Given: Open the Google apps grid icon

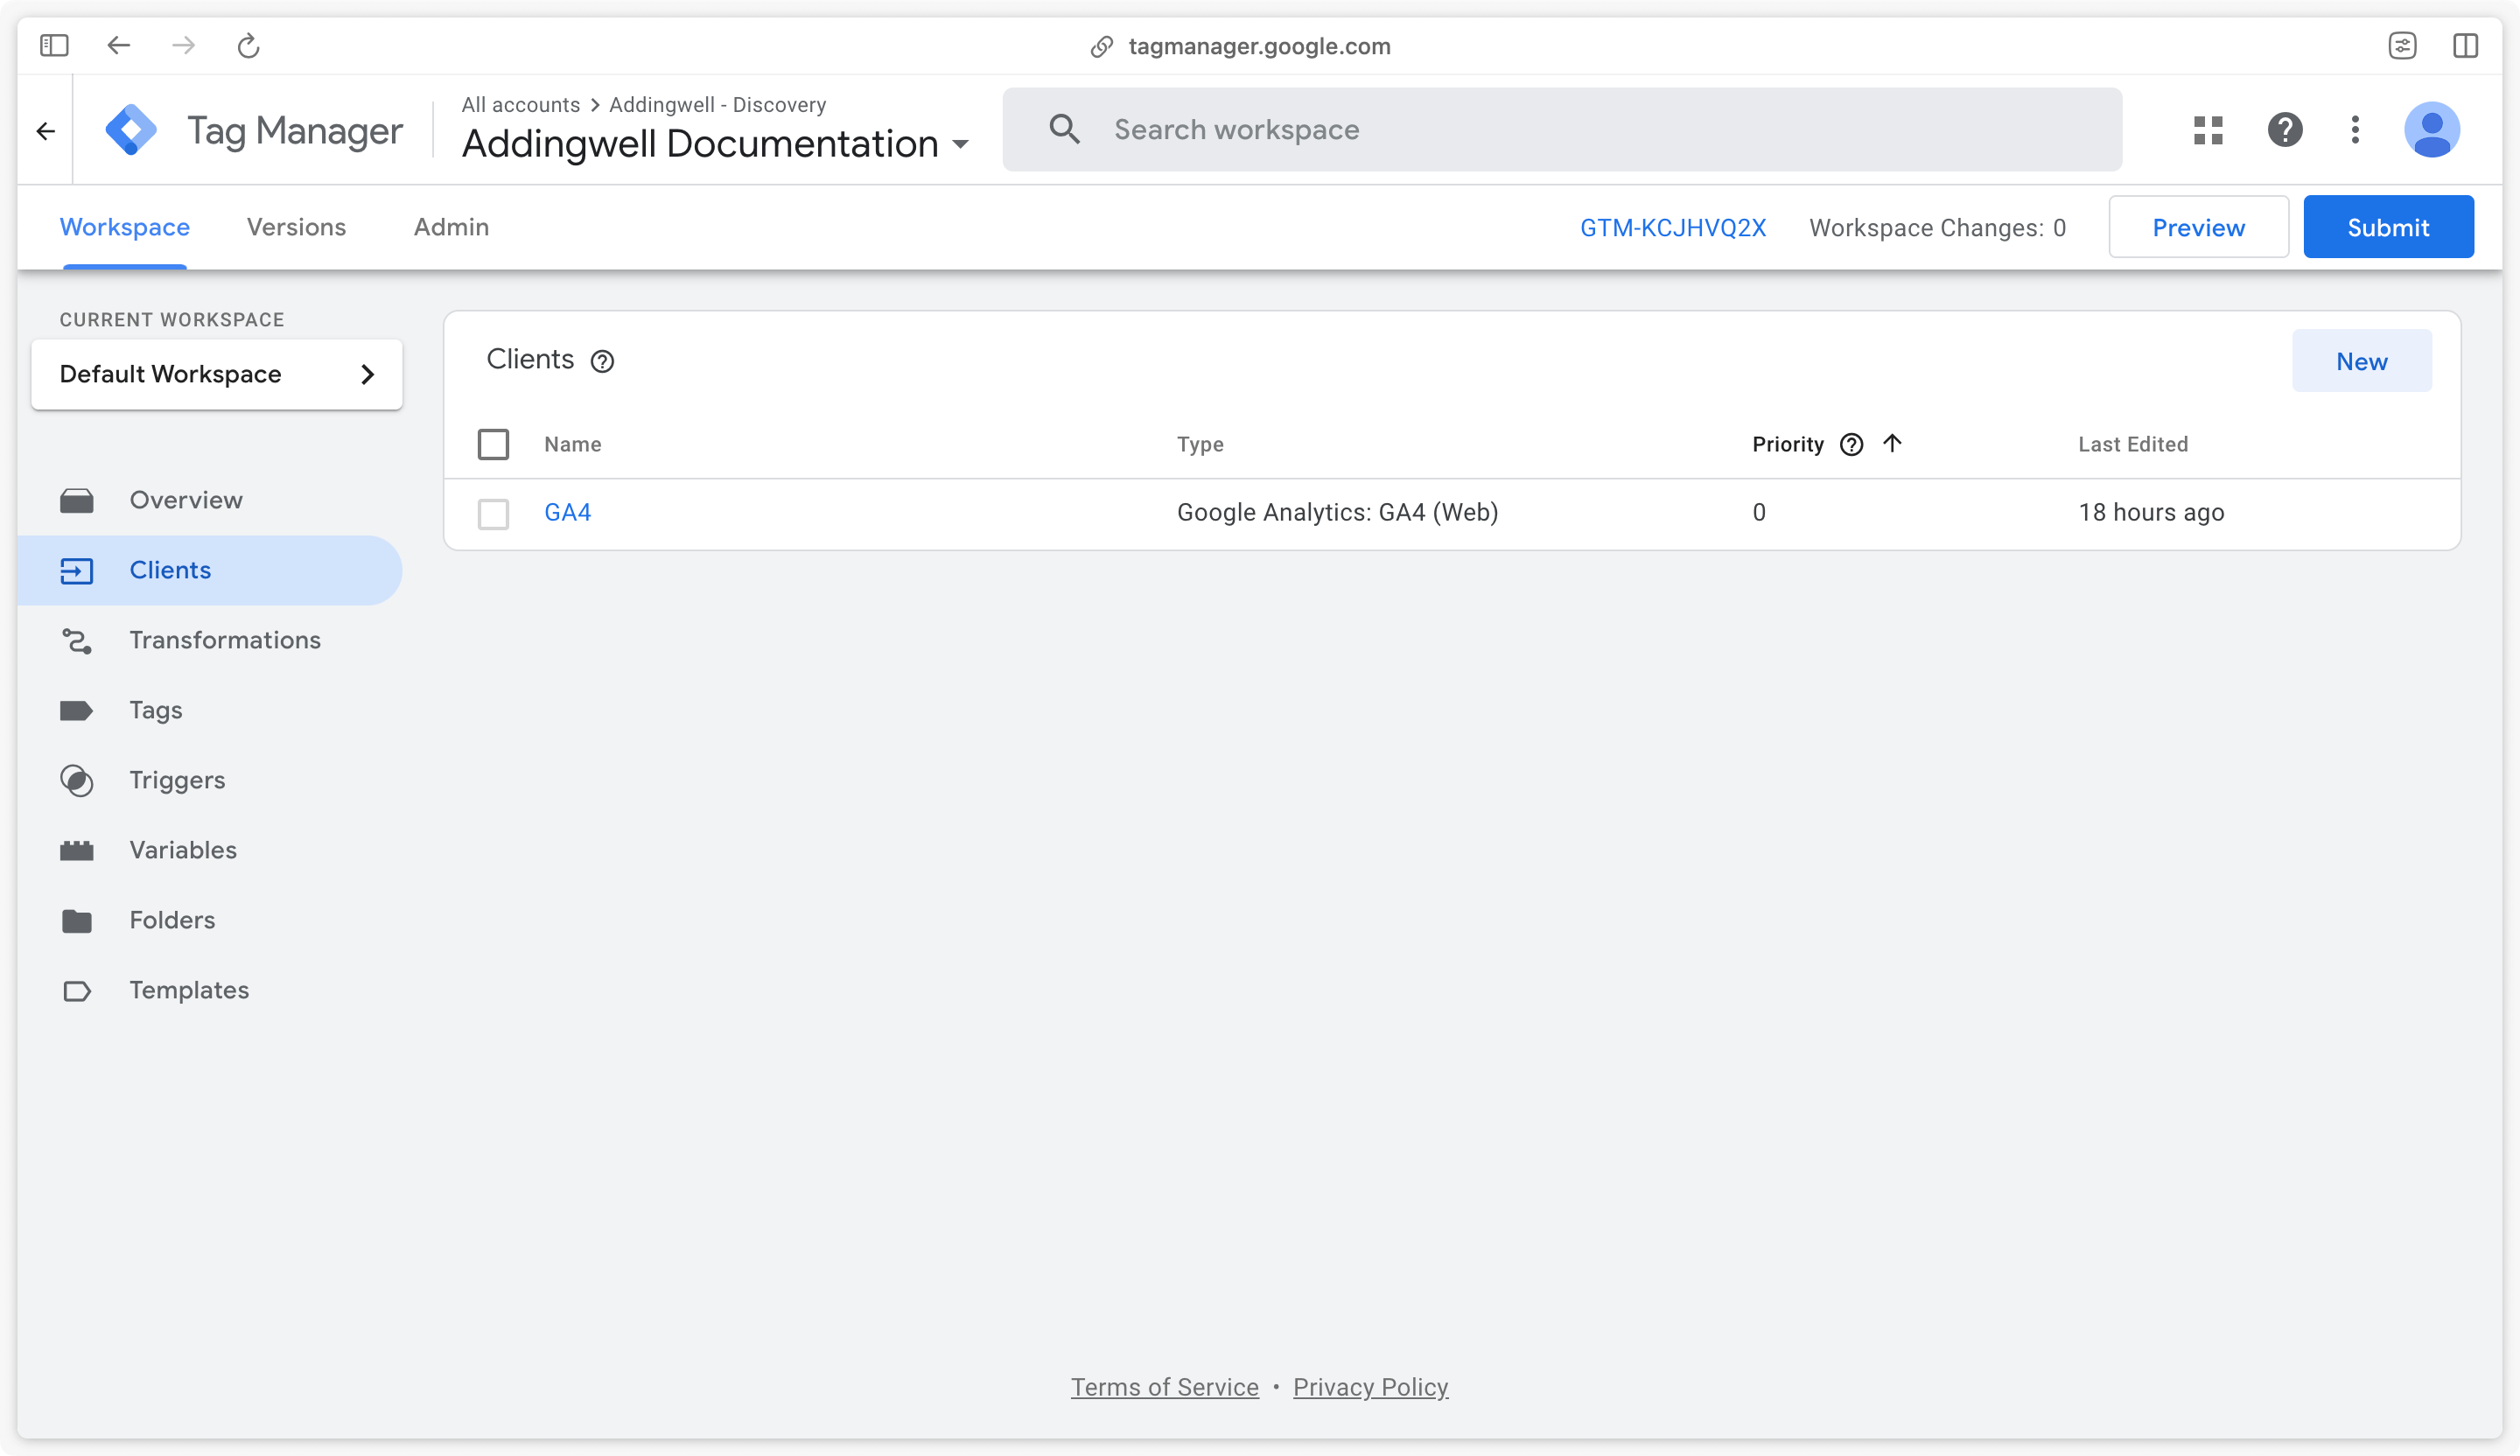Looking at the screenshot, I should 2208,130.
